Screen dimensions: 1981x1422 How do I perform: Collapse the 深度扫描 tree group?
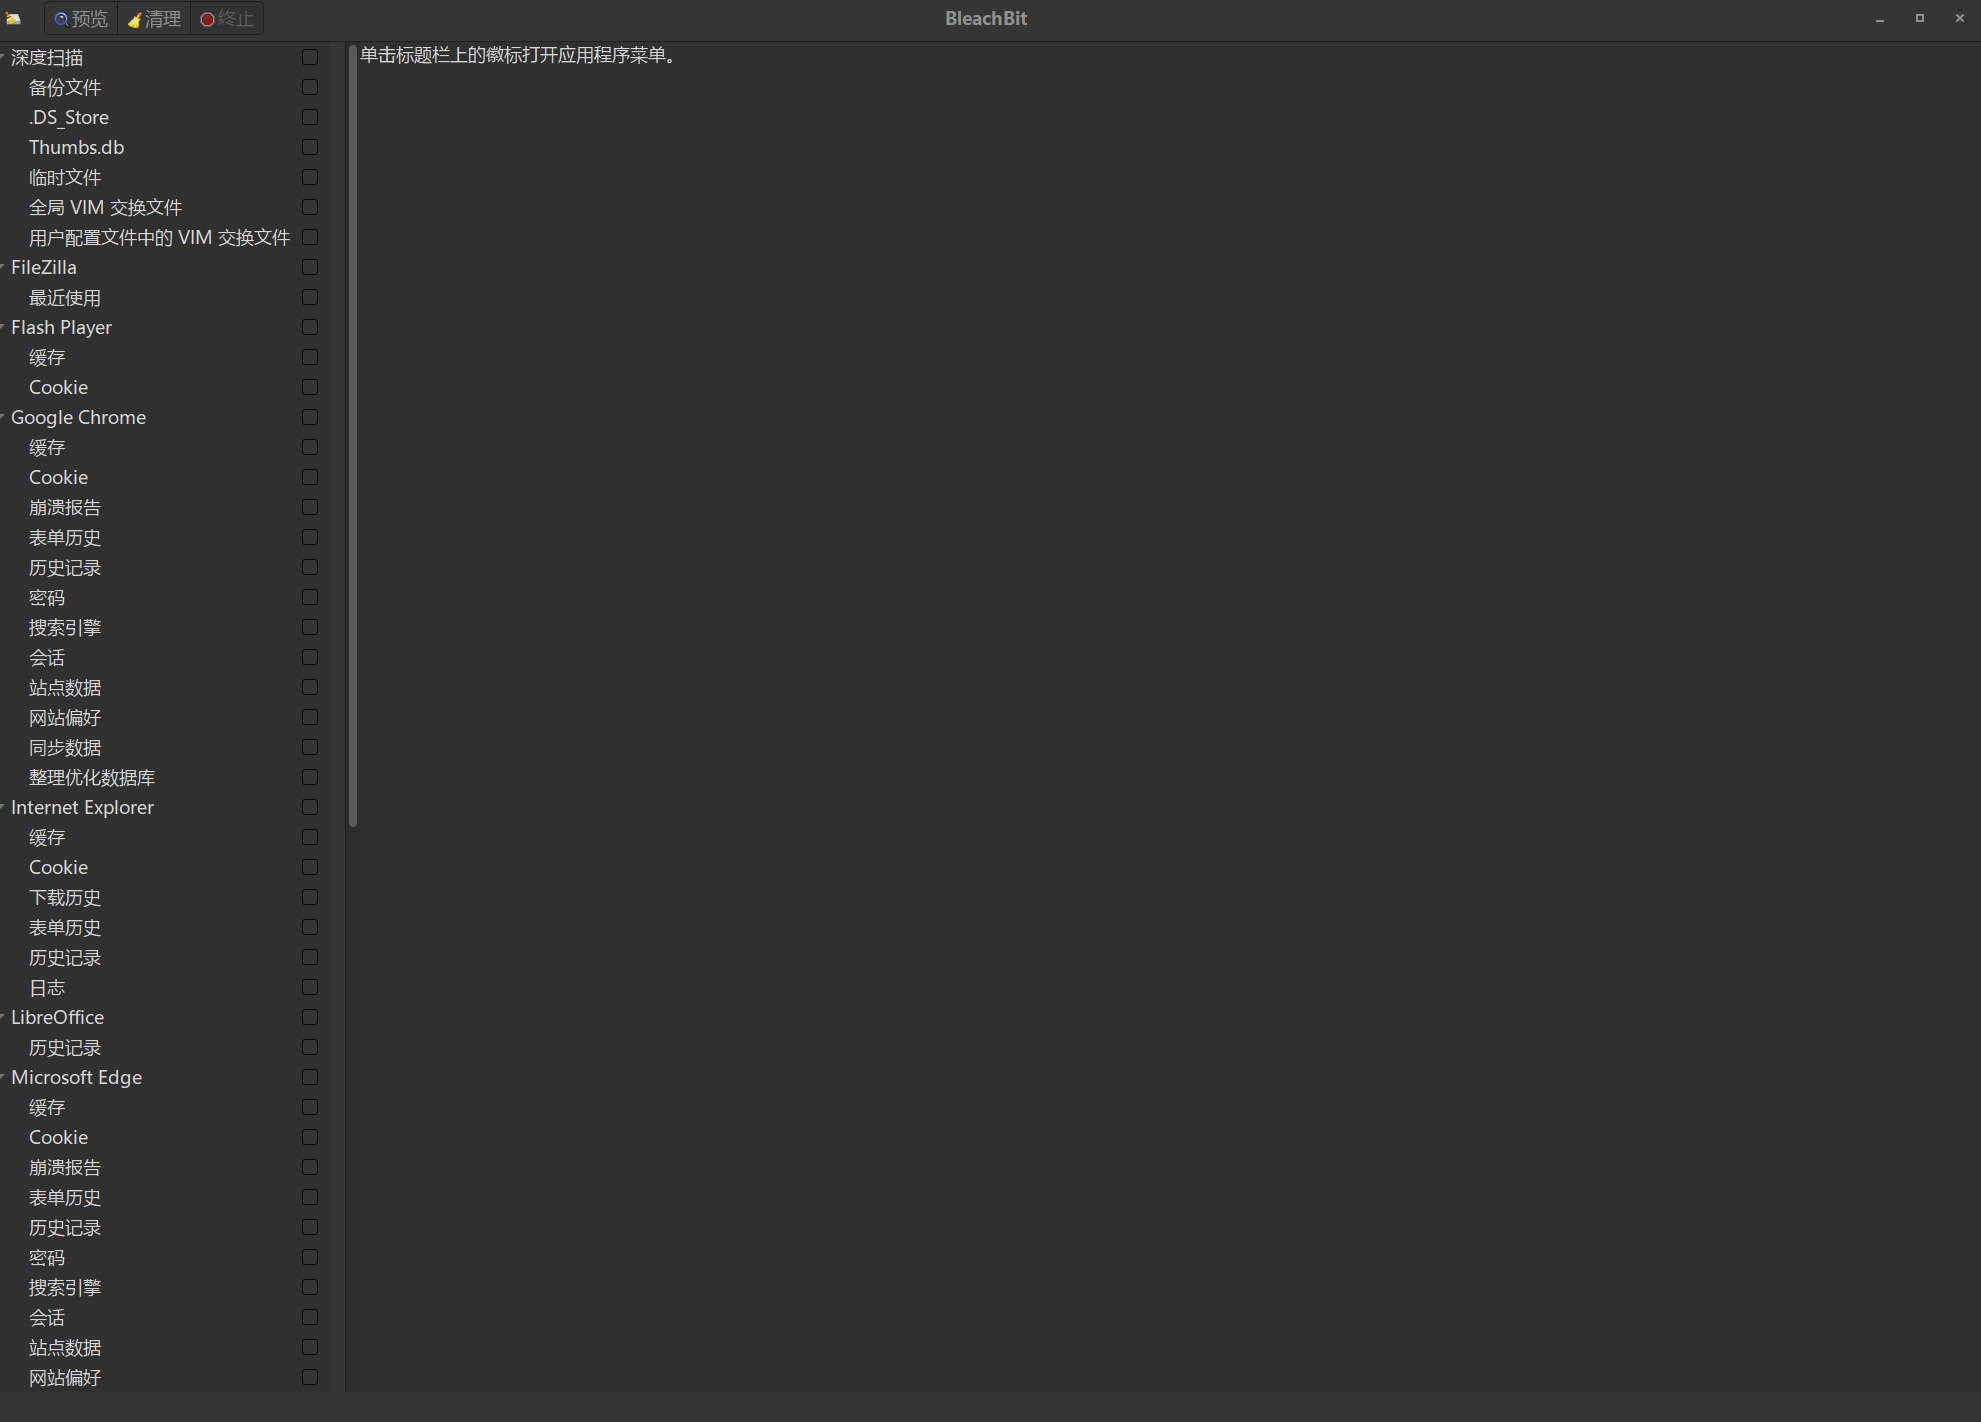point(3,57)
